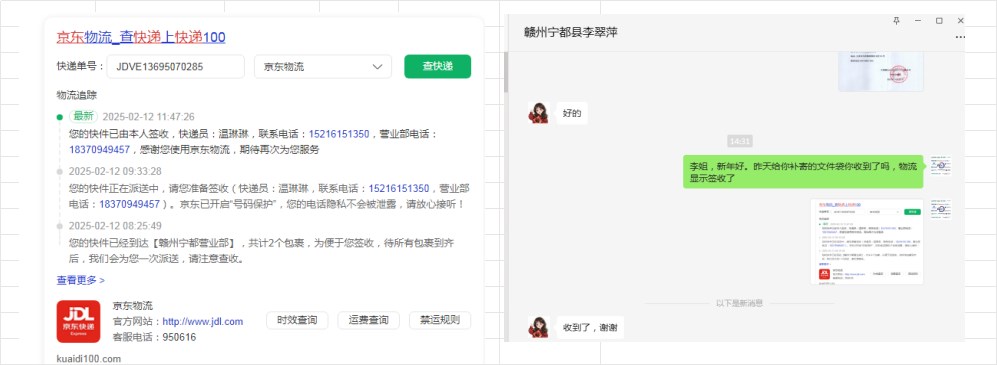Click the tracking number field JDVE13695070285
Viewport: 997px width, 365px height.
175,66
